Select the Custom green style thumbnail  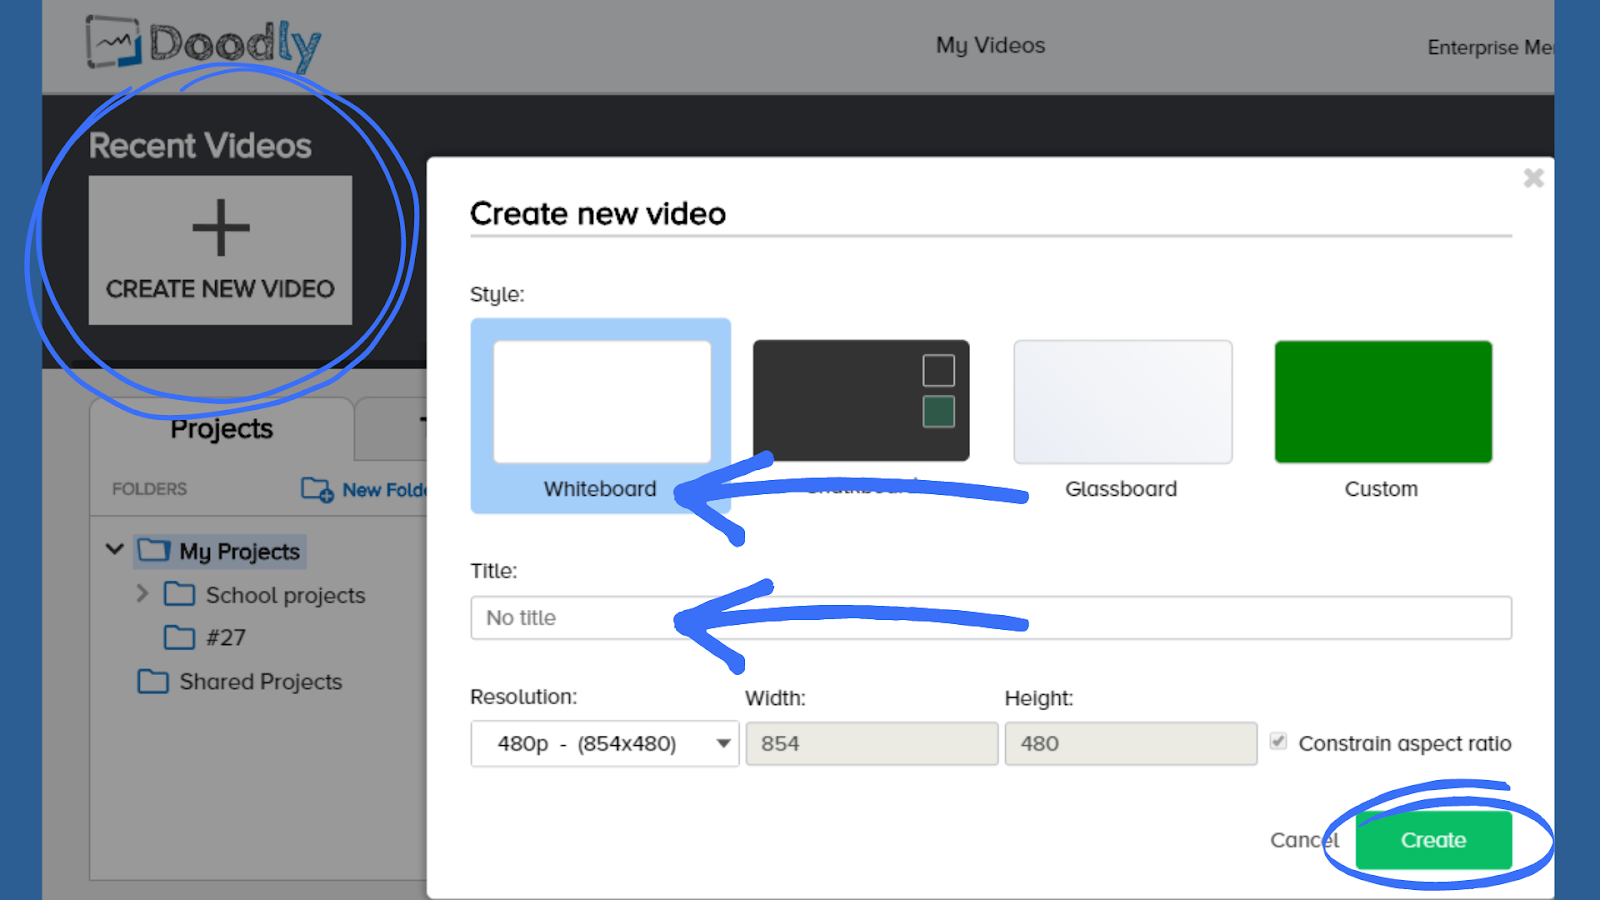(x=1383, y=401)
